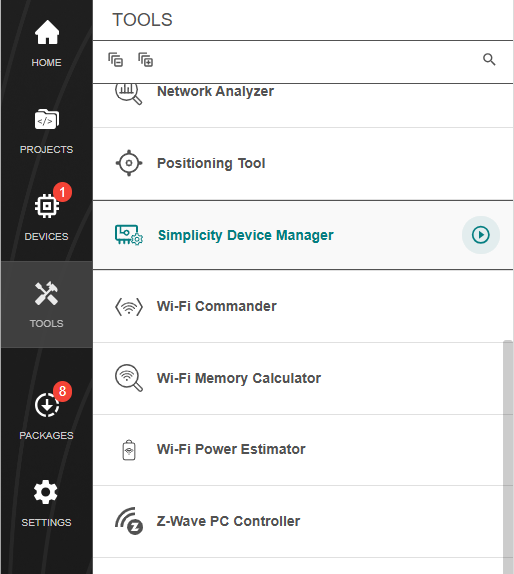This screenshot has width=514, height=574.
Task: Click the Z-Wave PC Controller icon
Action: (129, 521)
